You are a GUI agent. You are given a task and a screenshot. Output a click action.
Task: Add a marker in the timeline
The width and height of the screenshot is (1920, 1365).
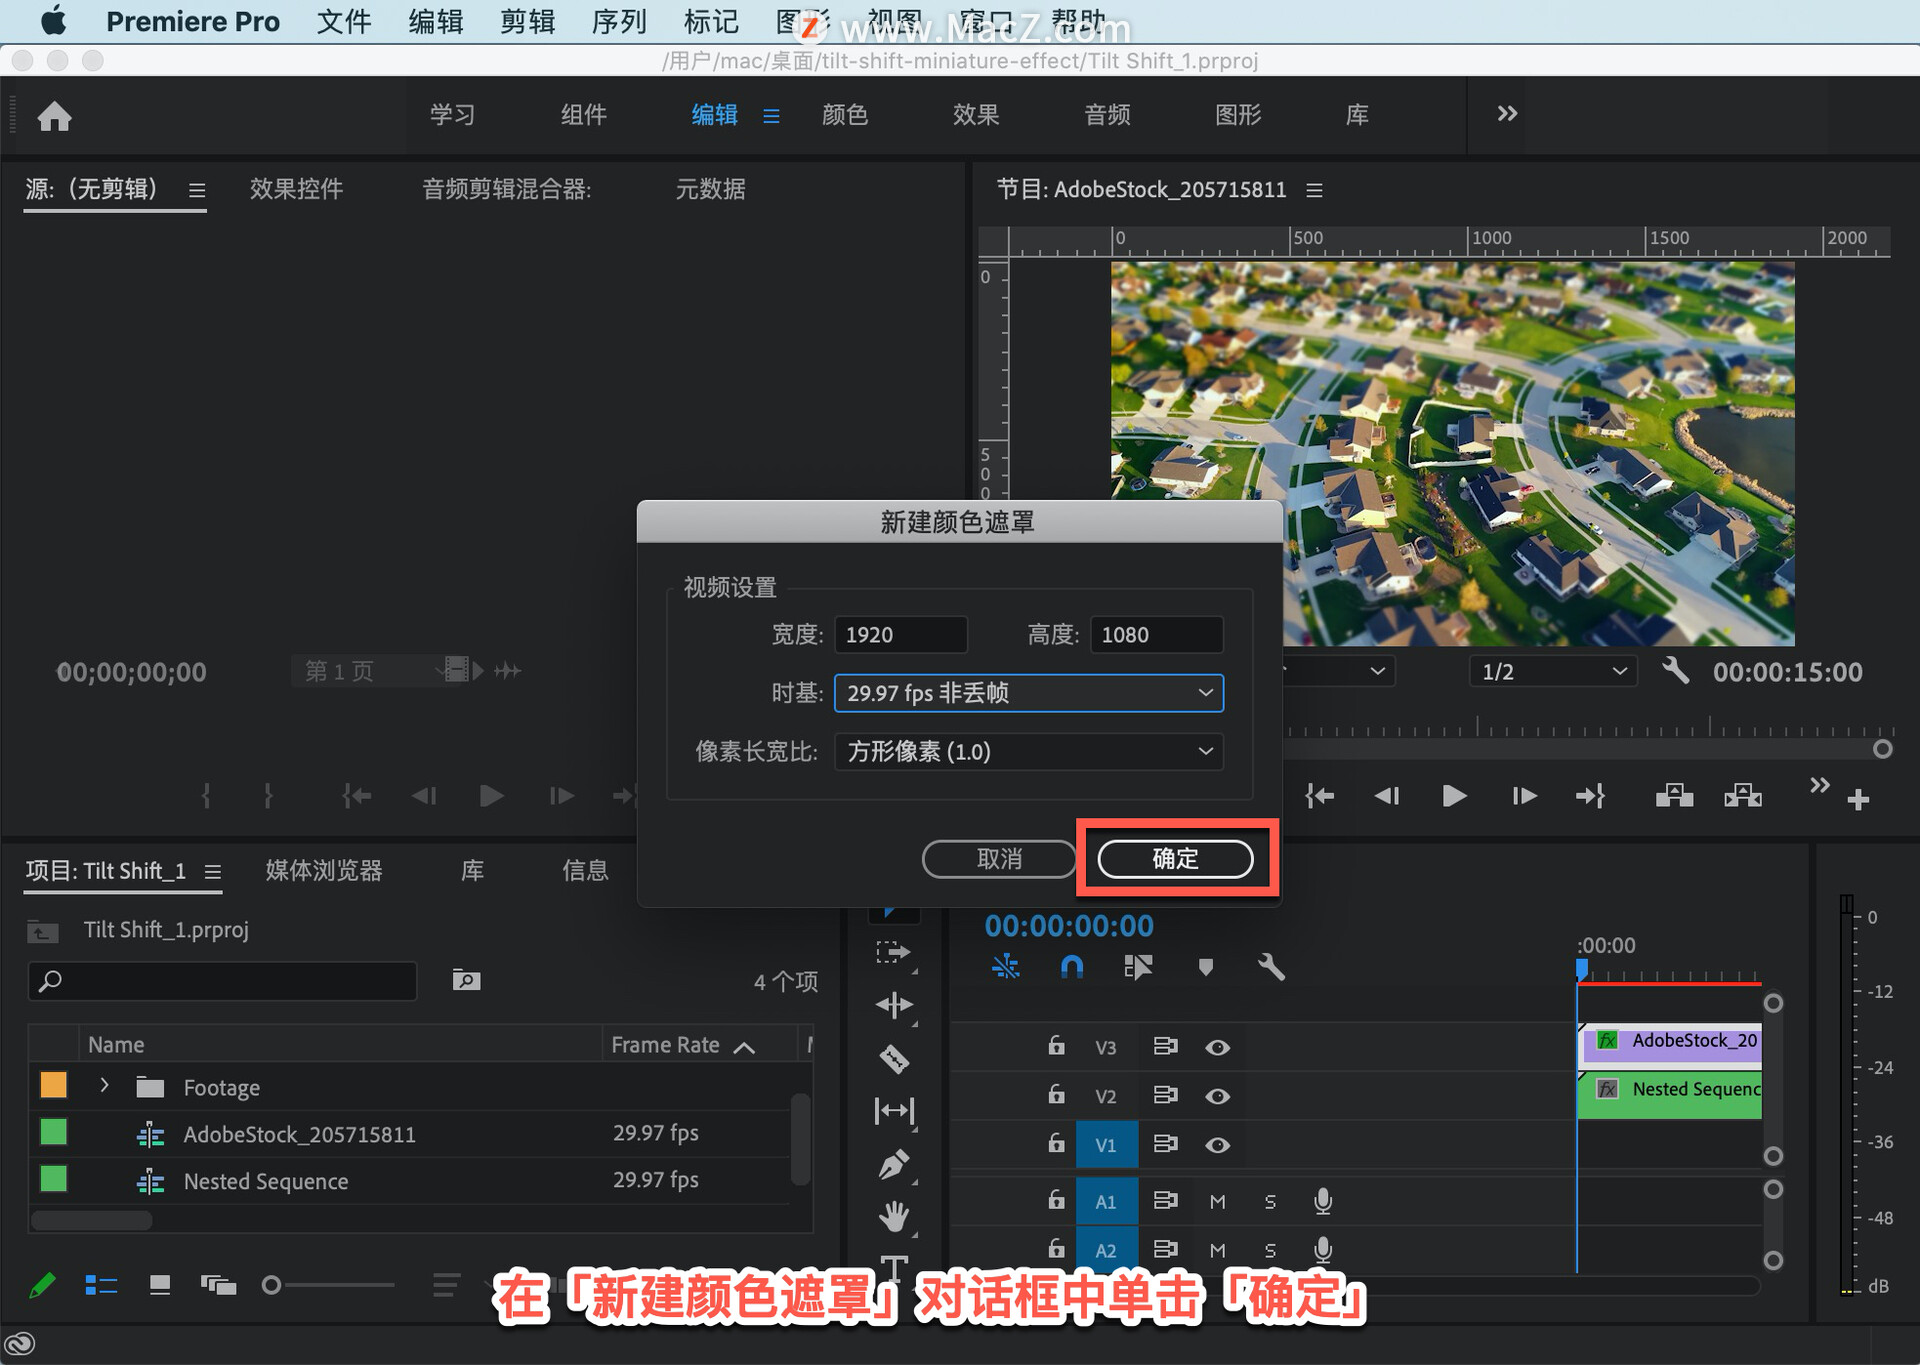[x=1205, y=966]
